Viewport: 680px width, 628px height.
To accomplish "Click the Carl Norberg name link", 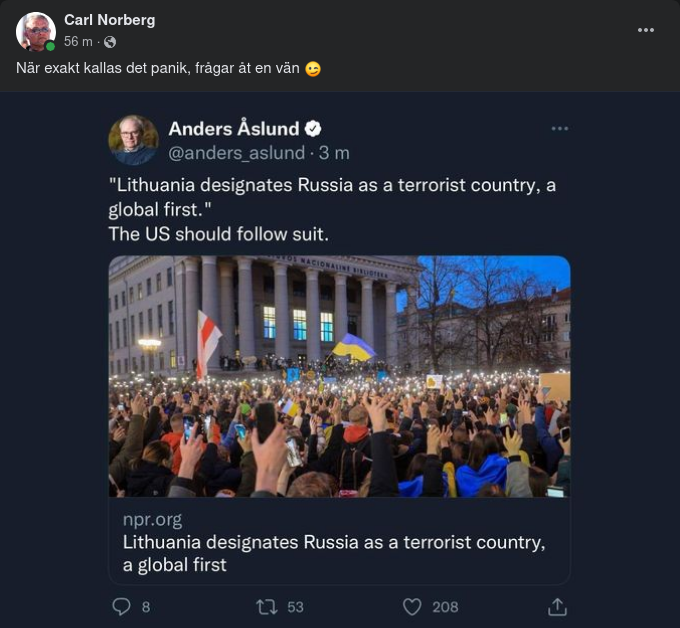I will pos(109,20).
